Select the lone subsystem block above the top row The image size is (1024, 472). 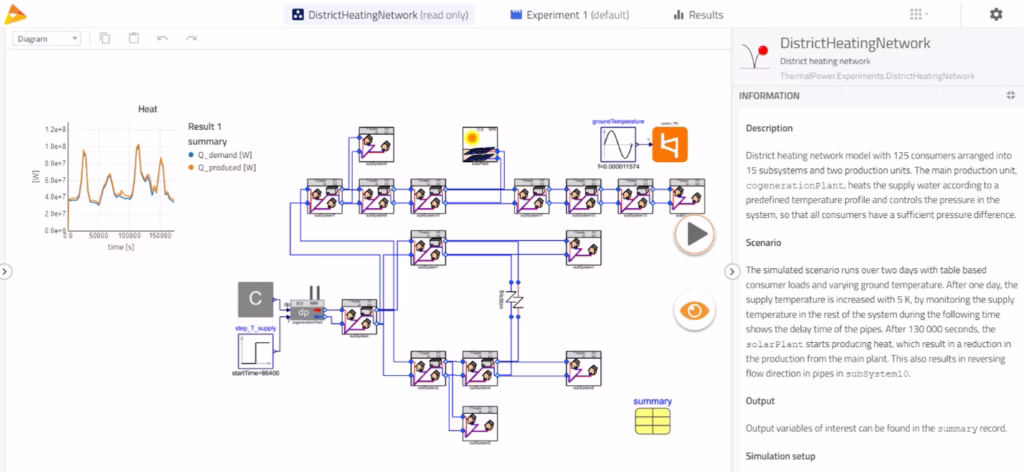376,145
